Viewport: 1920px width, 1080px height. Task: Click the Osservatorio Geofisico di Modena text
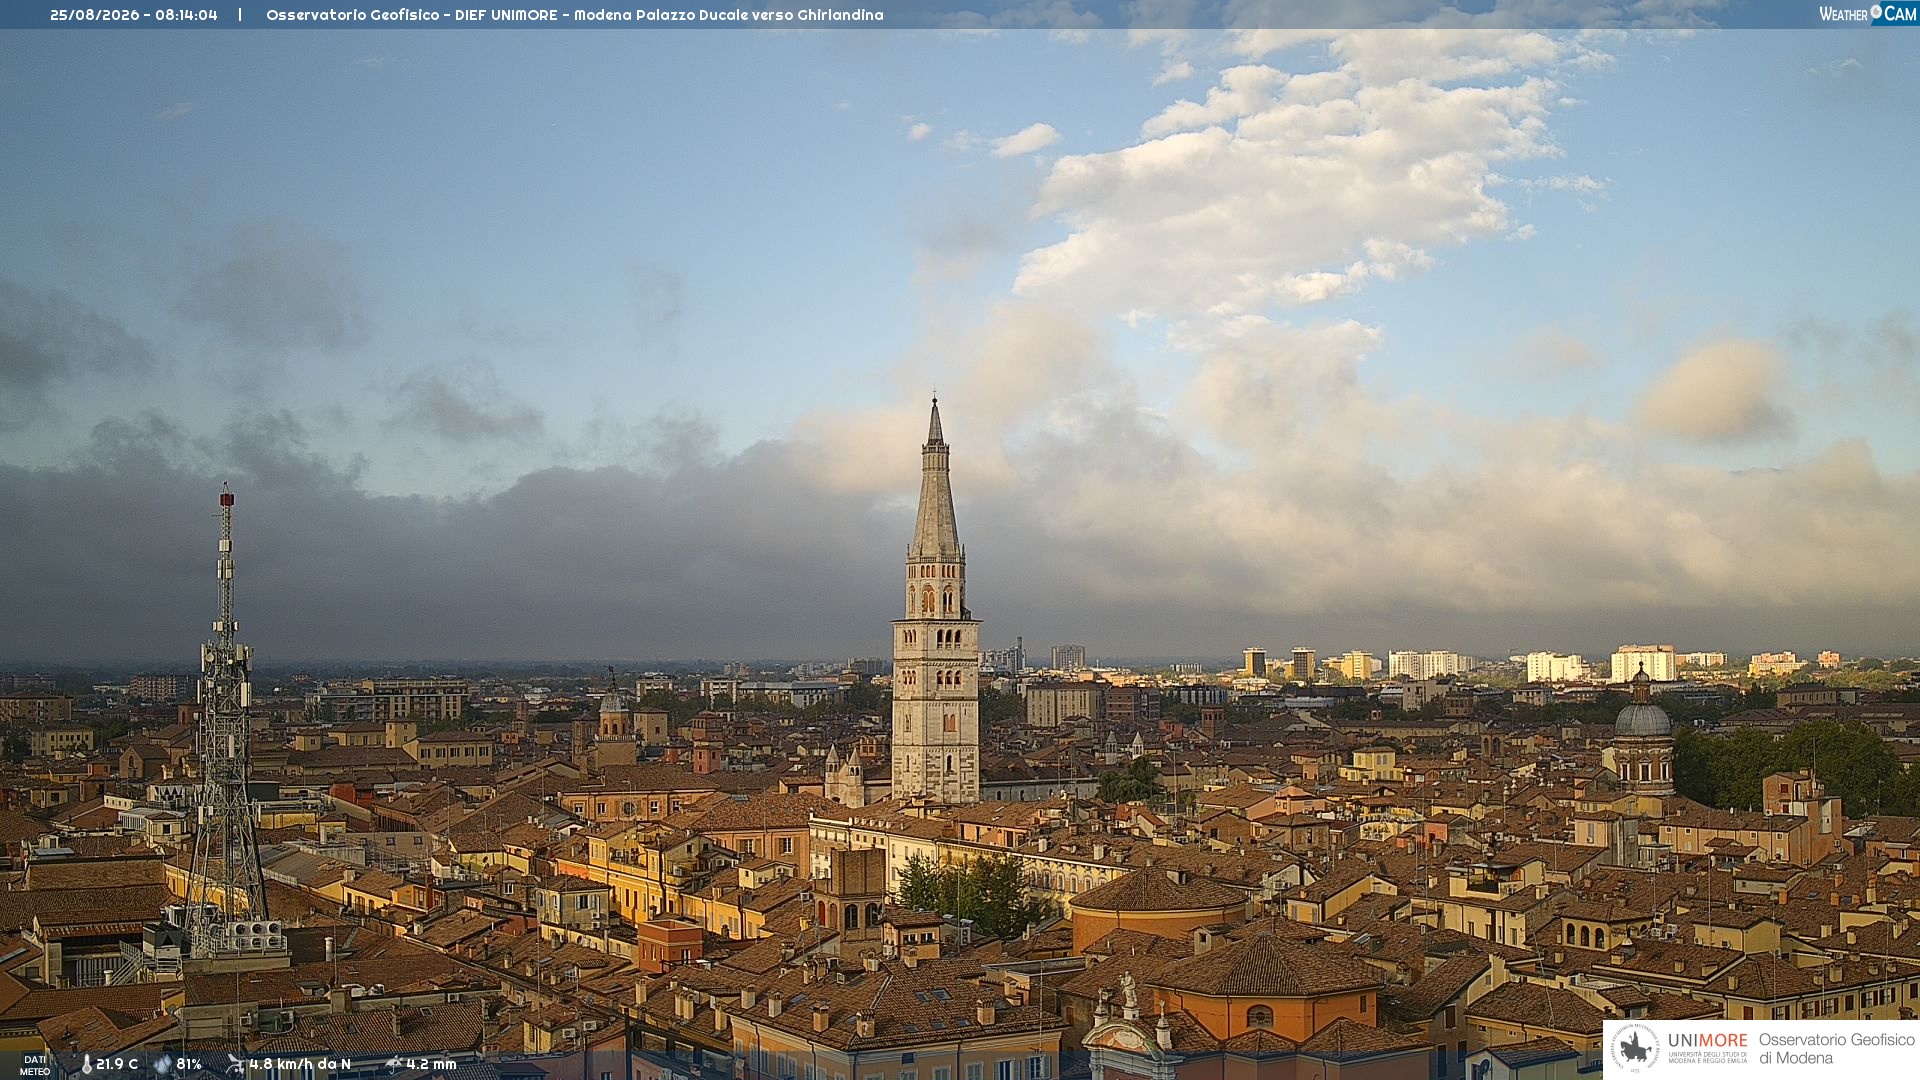click(1836, 1049)
